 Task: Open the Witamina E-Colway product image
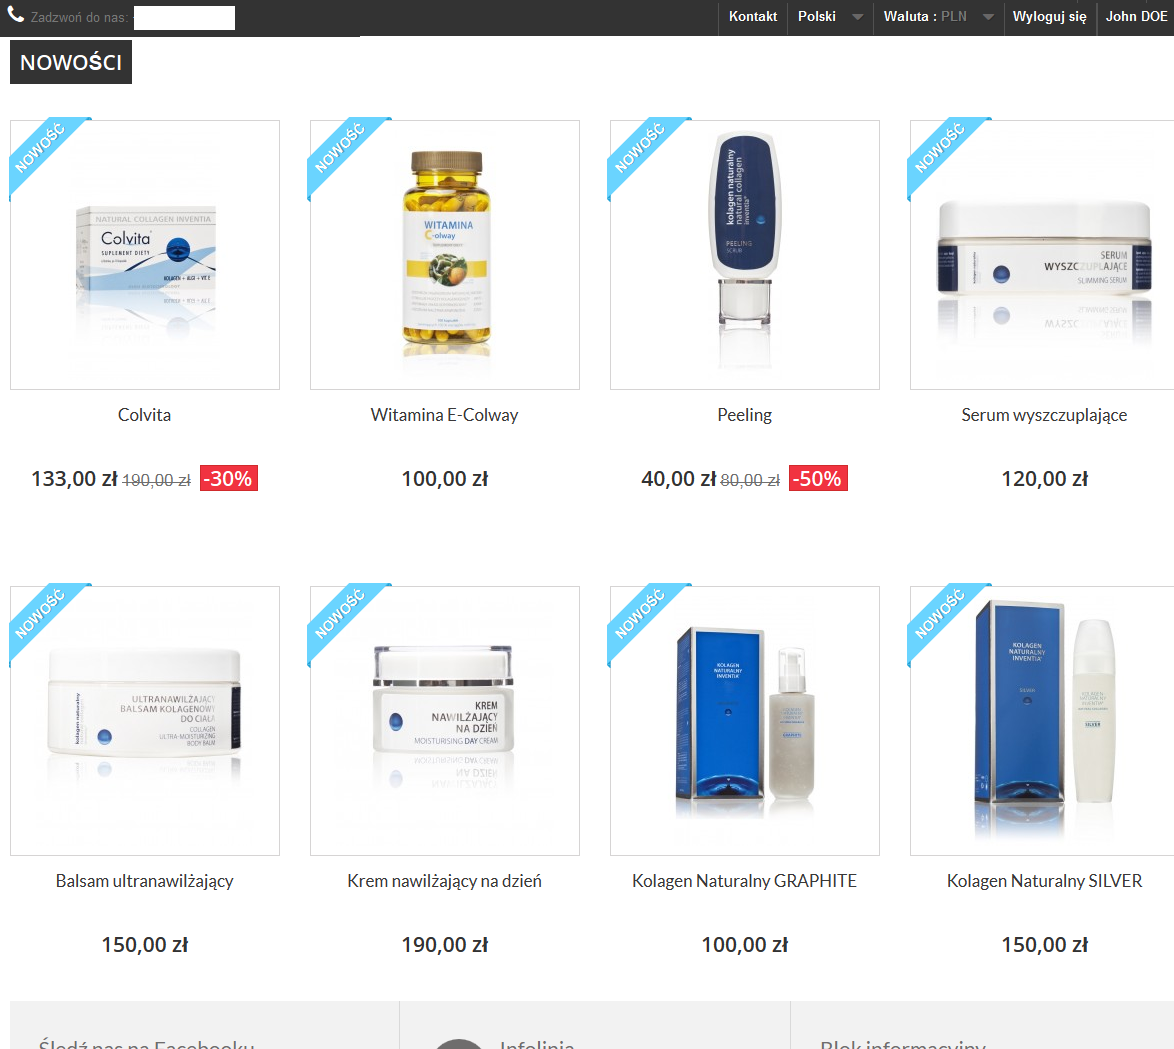445,255
